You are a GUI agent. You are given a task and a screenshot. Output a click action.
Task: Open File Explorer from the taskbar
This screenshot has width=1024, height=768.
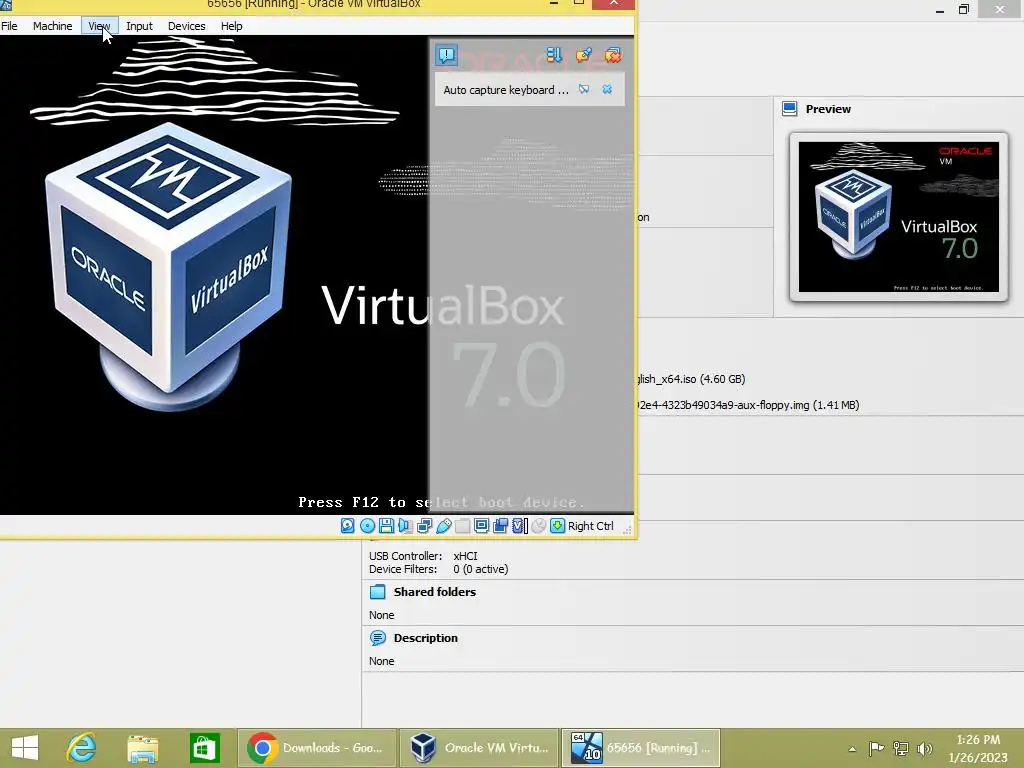click(142, 748)
